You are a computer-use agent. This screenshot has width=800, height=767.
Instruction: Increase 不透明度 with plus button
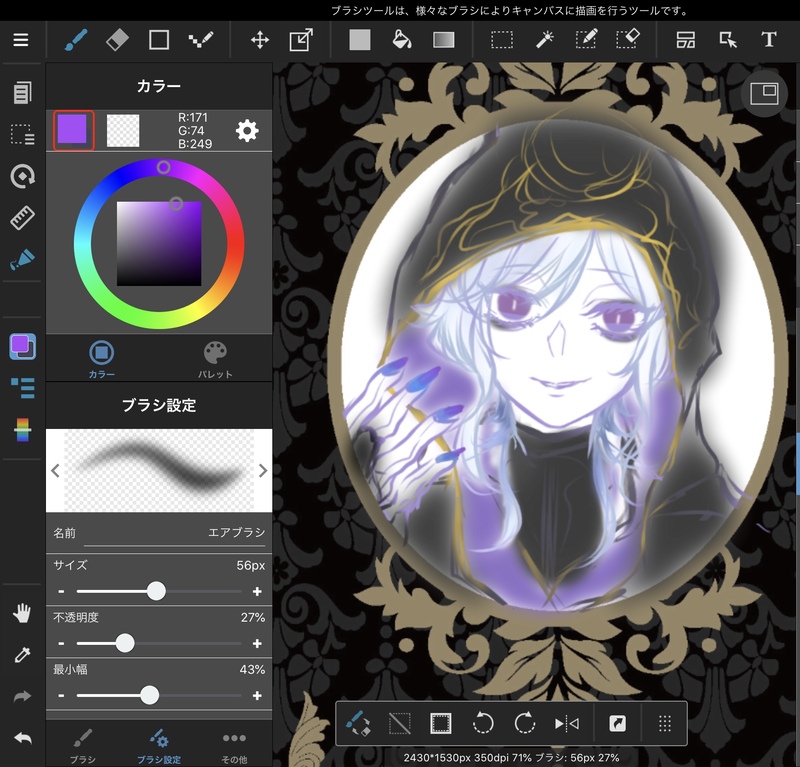(257, 644)
